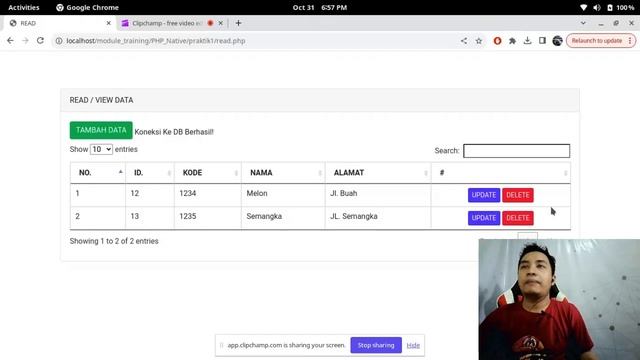Close the READ tab
This screenshot has height=360, width=640.
(109, 23)
